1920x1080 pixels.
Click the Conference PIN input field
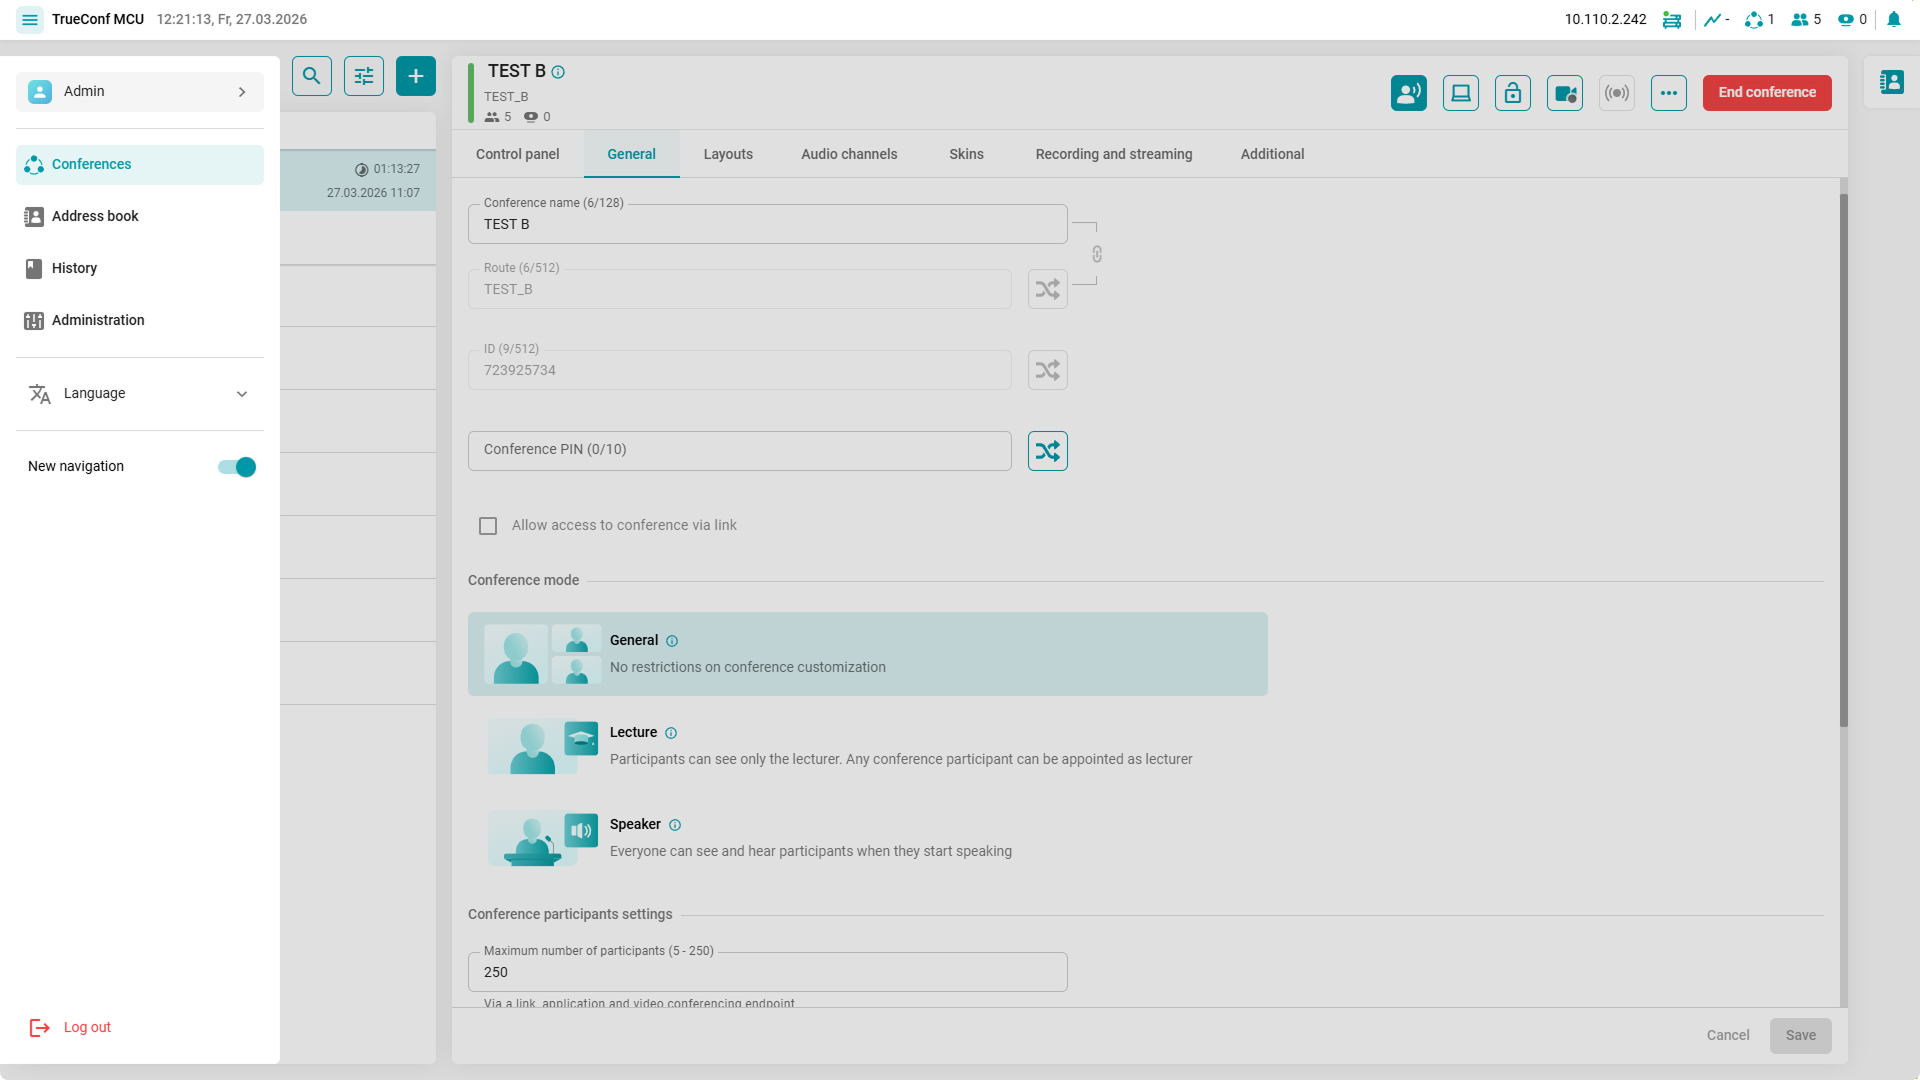click(739, 451)
